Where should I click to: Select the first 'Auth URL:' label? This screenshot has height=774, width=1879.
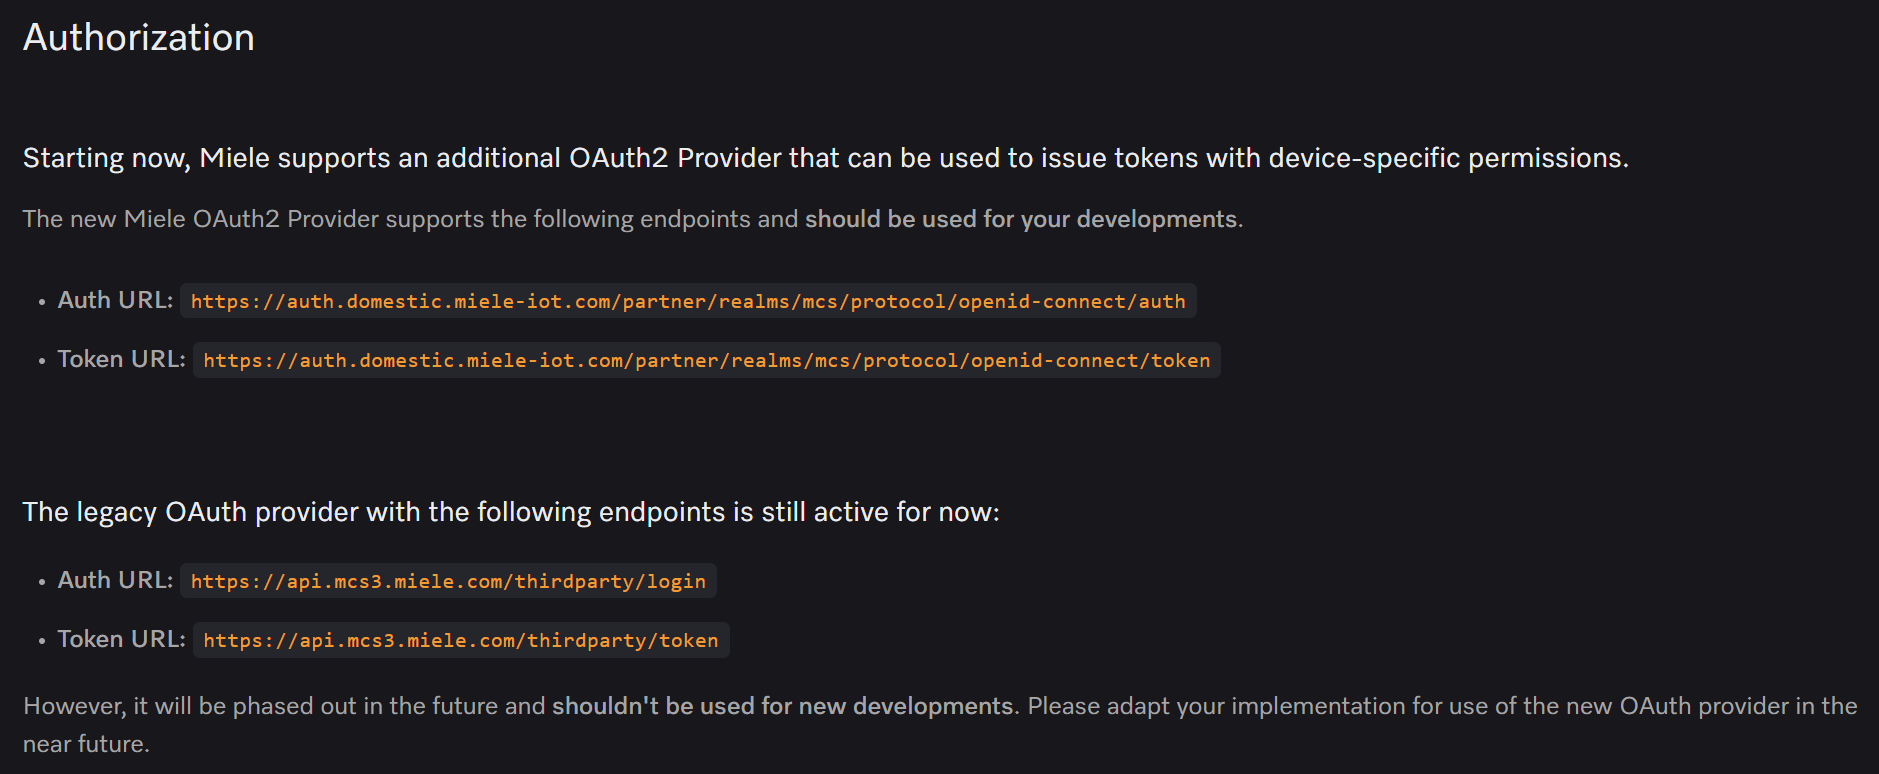116,300
